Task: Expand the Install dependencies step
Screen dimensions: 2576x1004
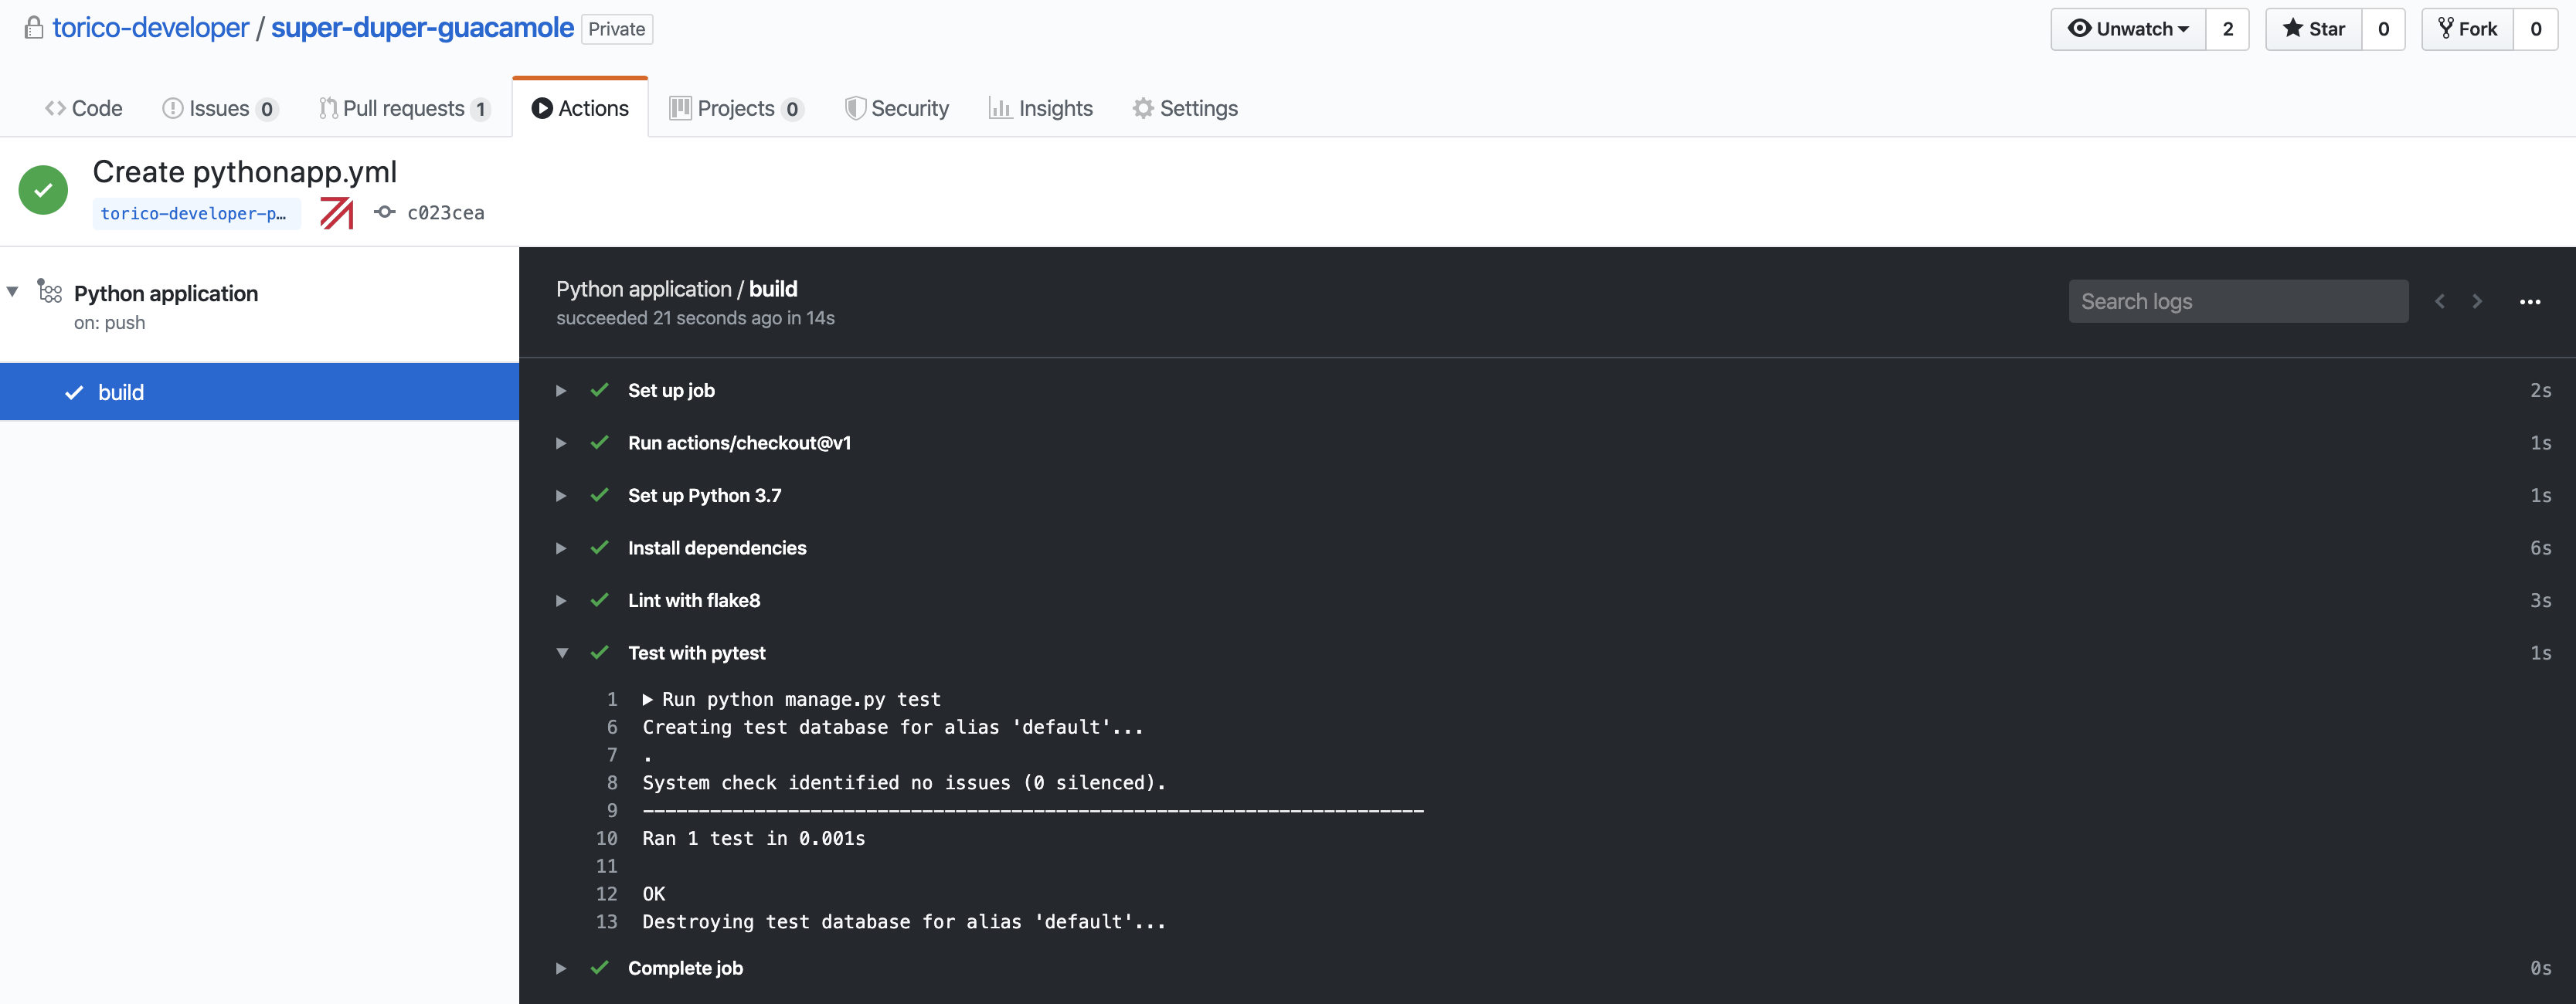Action: pos(561,548)
